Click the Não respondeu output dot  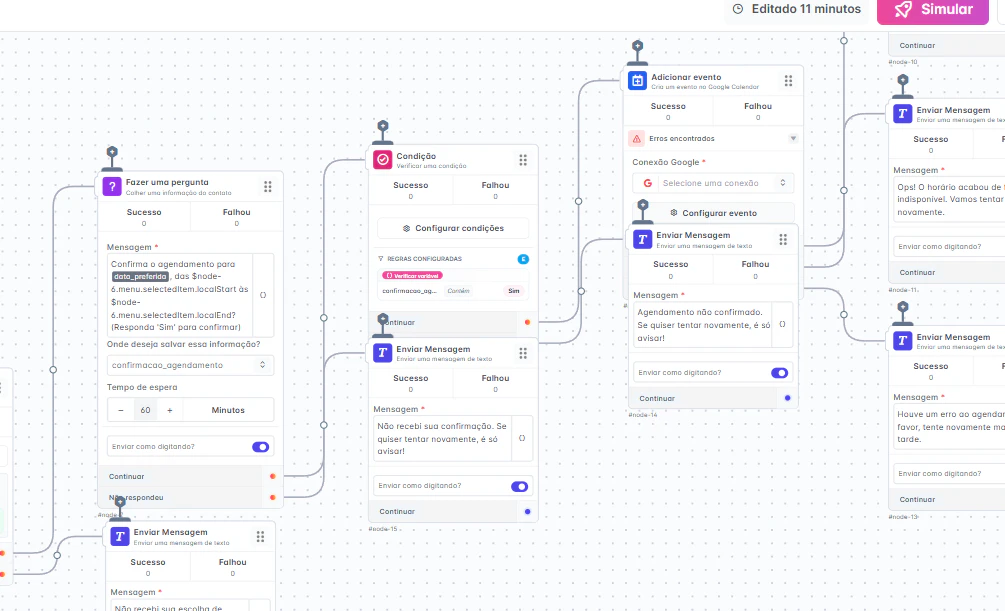click(272, 498)
